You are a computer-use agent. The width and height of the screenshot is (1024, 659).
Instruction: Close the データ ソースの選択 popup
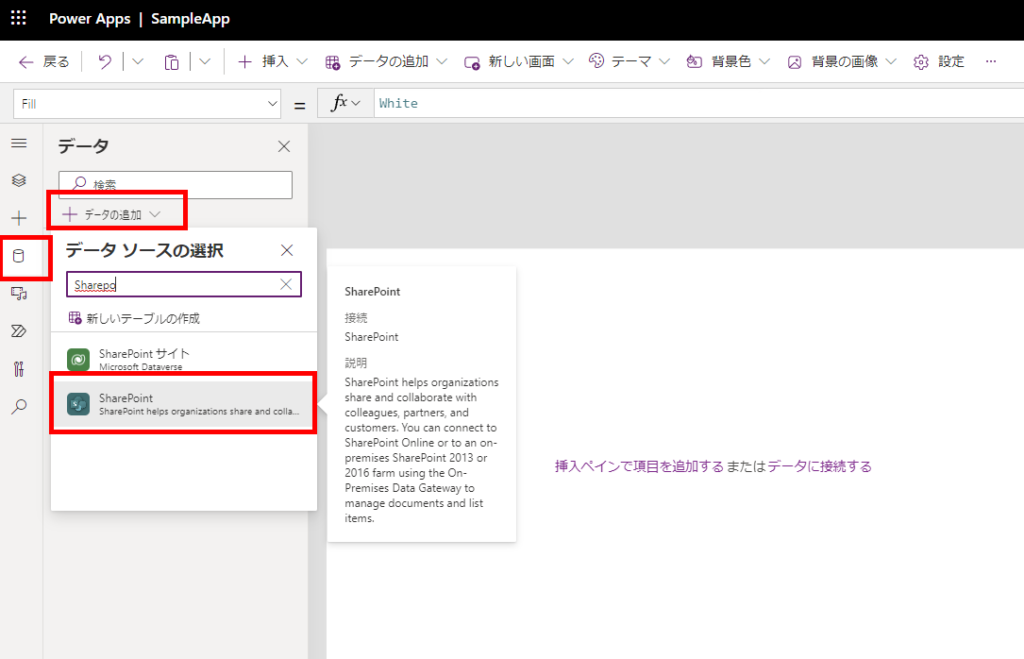click(287, 250)
